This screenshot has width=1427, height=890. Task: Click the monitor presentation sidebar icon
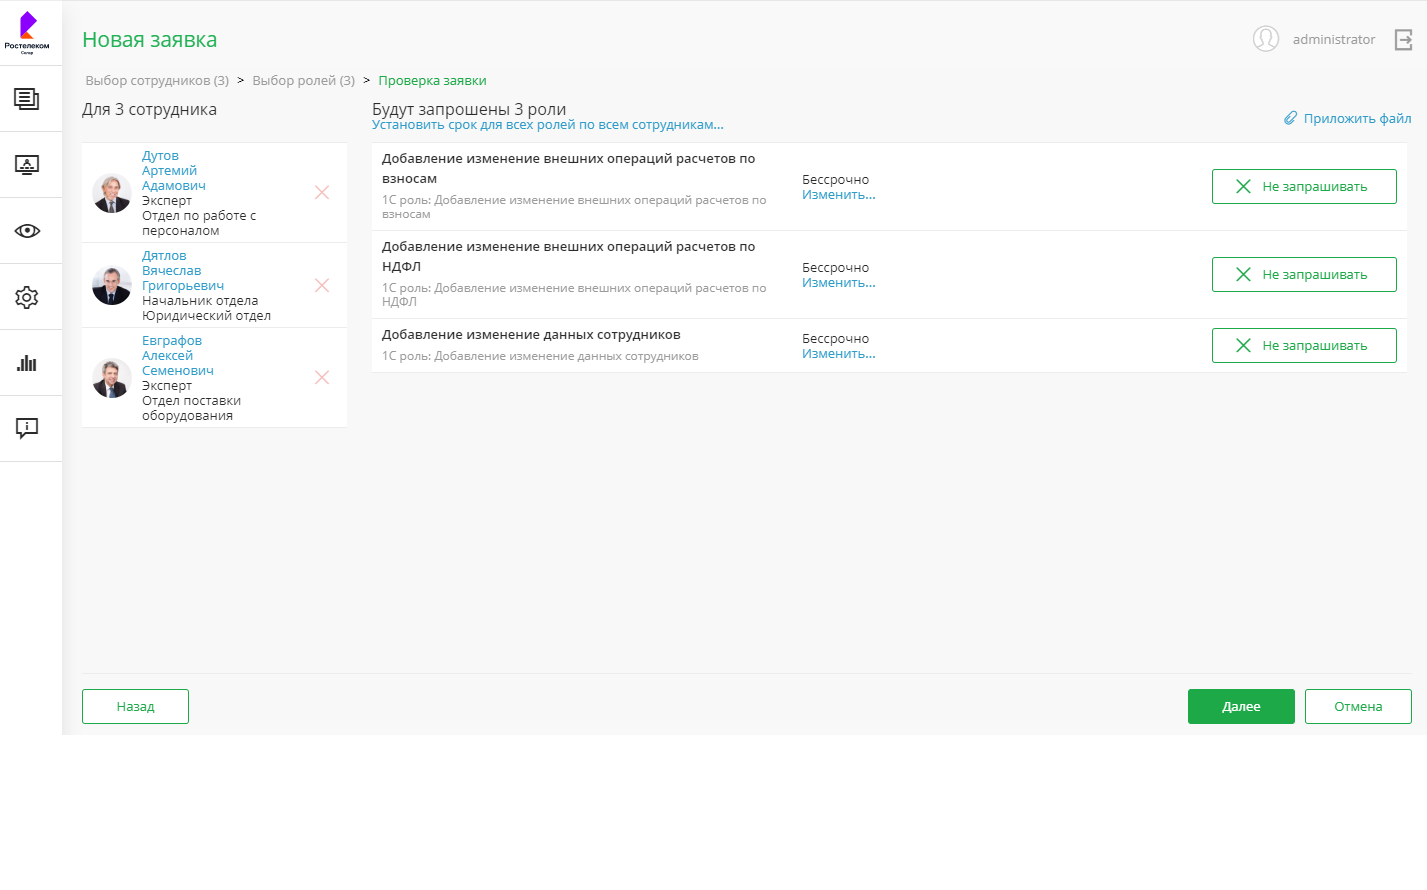click(27, 165)
